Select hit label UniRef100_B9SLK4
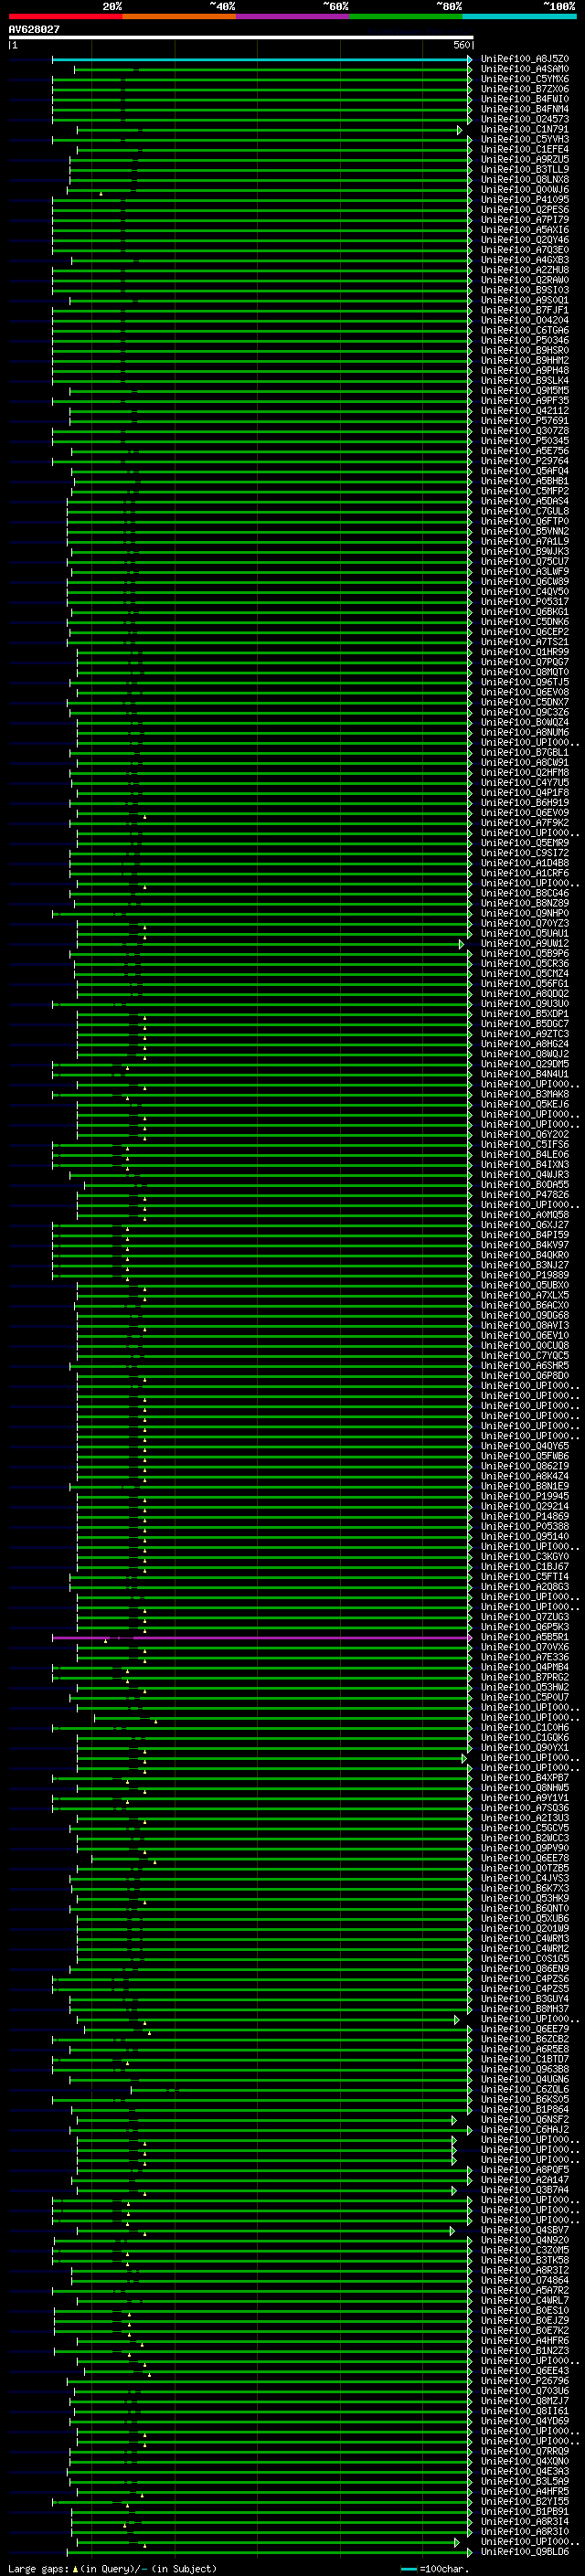 (525, 380)
